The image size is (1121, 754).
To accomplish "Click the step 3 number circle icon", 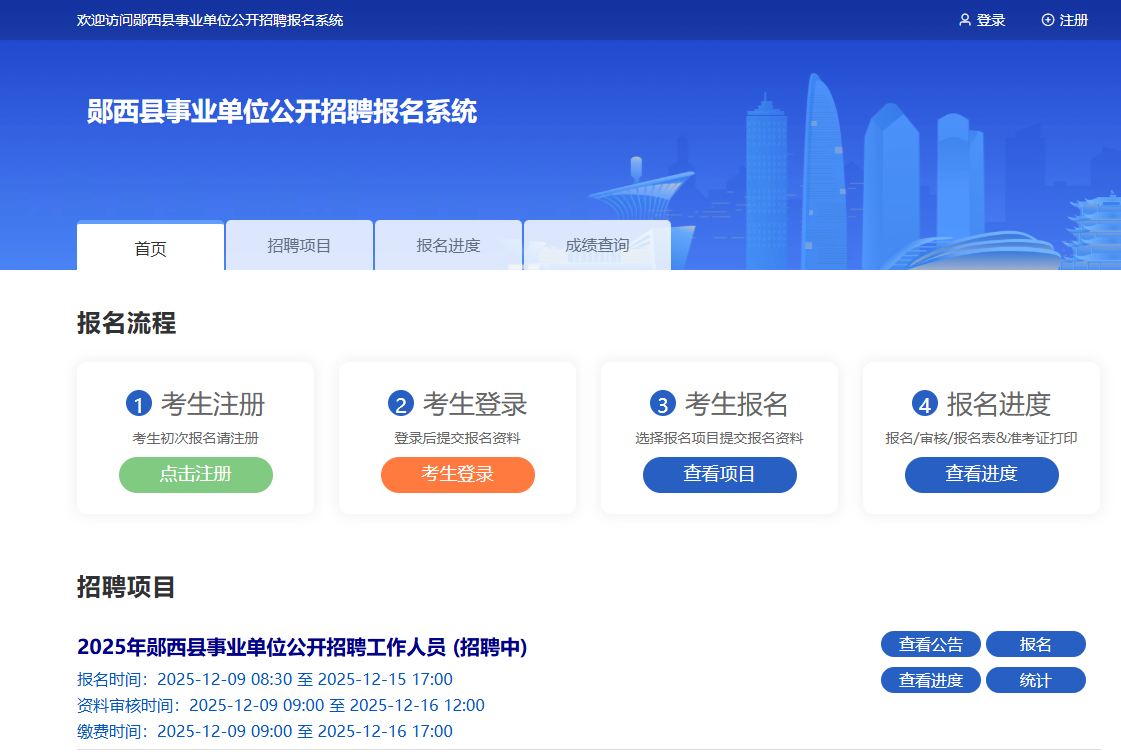I will coord(663,404).
